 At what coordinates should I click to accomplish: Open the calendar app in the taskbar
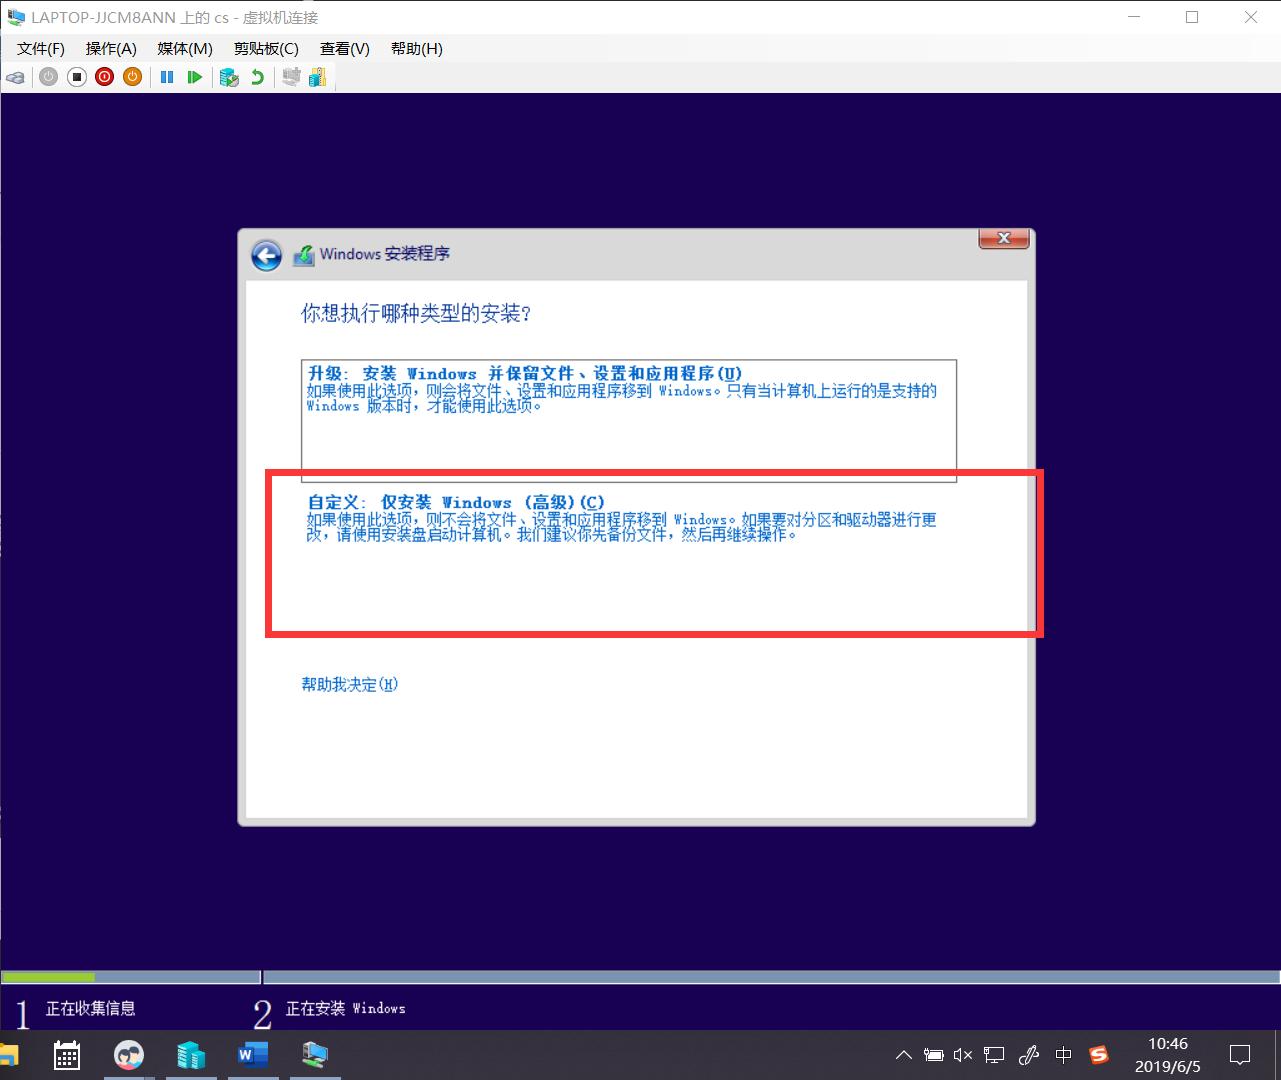pos(67,1055)
